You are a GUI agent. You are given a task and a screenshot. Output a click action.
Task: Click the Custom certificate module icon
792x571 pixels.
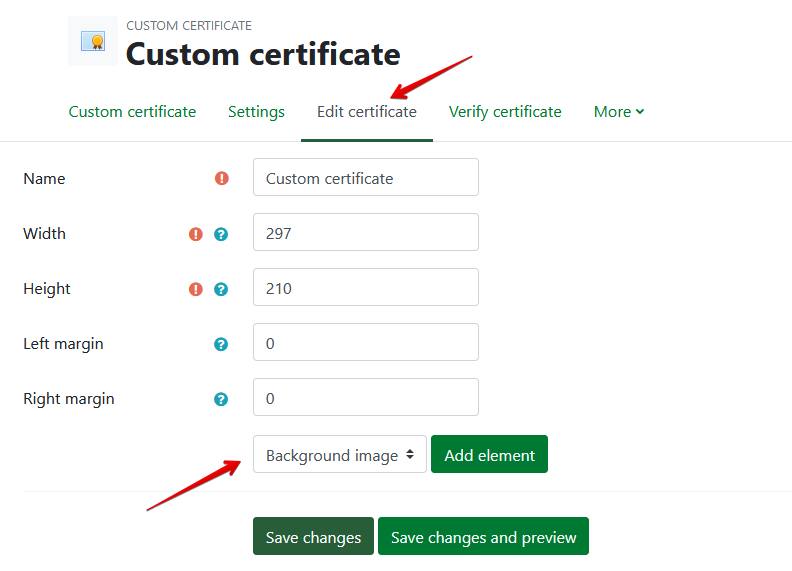point(93,42)
